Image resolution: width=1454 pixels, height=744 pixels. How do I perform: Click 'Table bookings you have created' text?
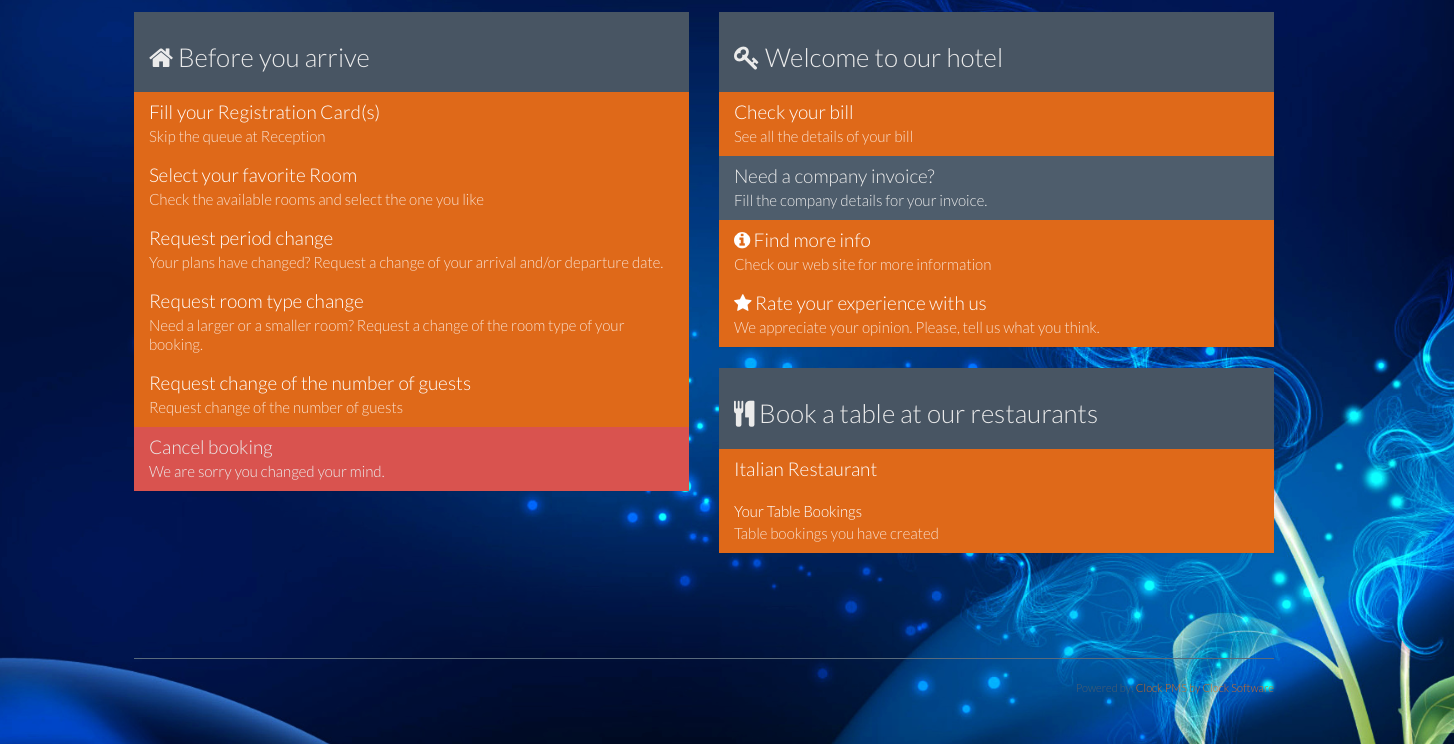coord(836,534)
